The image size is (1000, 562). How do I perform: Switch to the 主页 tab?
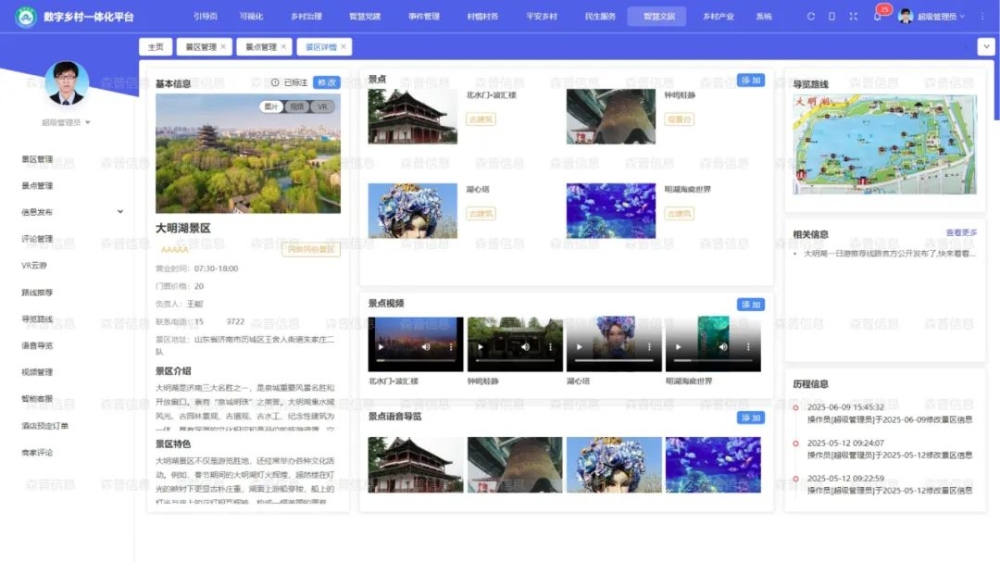(x=155, y=47)
